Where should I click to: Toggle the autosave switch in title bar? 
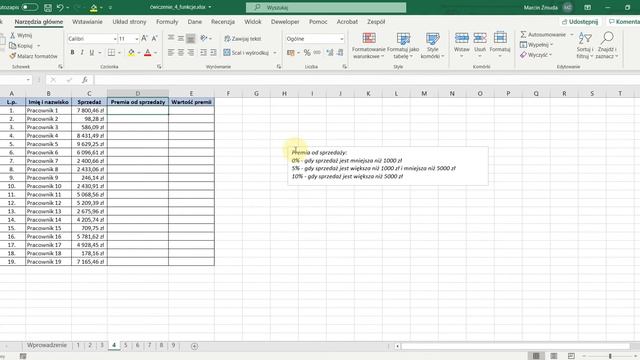(x=29, y=7)
